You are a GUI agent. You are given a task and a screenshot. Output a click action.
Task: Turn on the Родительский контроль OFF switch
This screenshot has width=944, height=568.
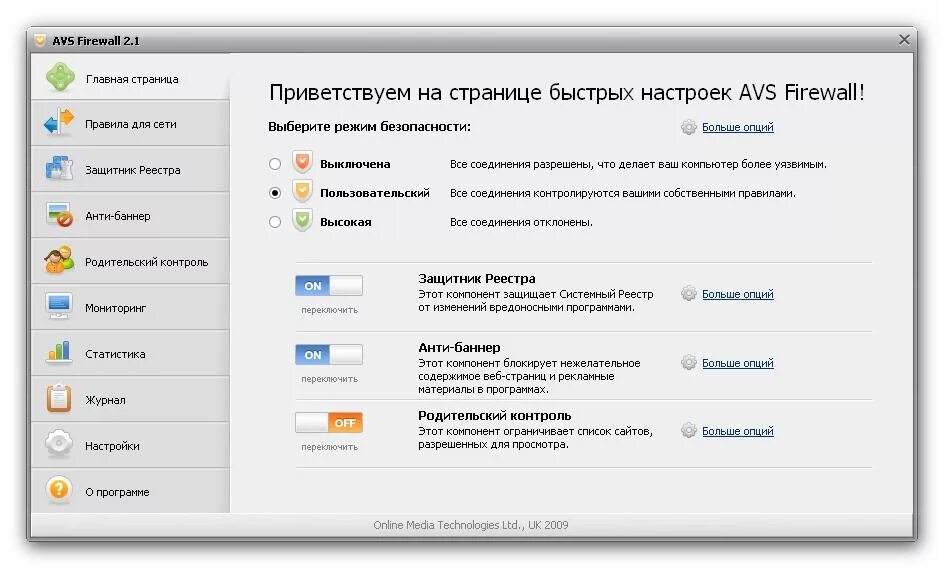click(329, 422)
